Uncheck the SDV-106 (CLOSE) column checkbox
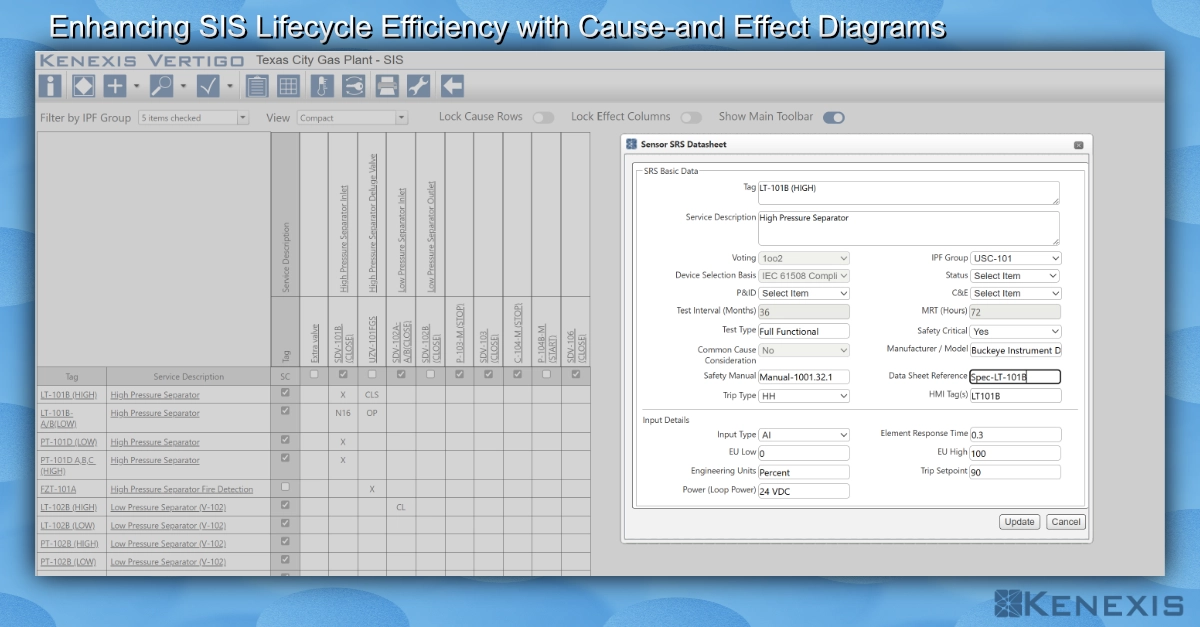The height and width of the screenshot is (627, 1200). tap(576, 375)
